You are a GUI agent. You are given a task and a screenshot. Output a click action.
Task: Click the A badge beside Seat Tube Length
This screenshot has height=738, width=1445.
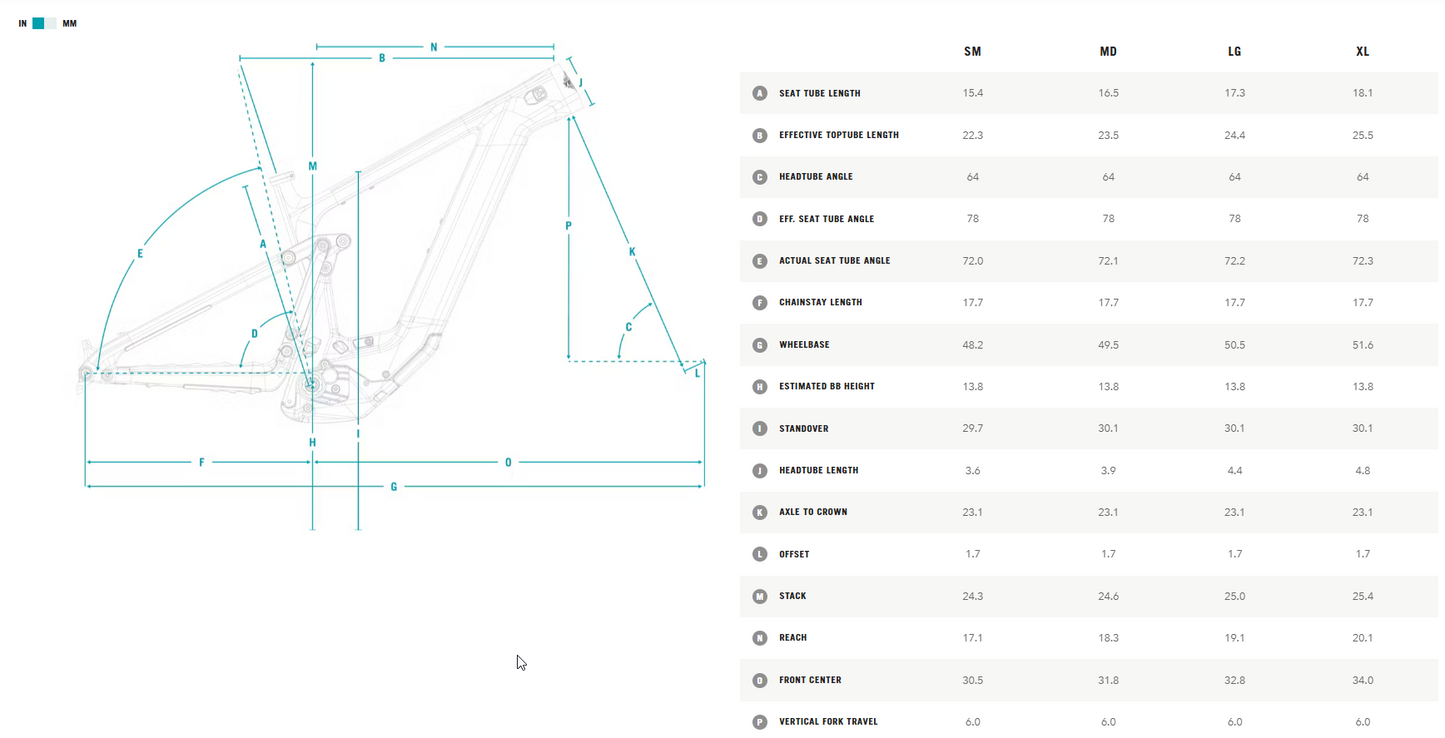(760, 93)
